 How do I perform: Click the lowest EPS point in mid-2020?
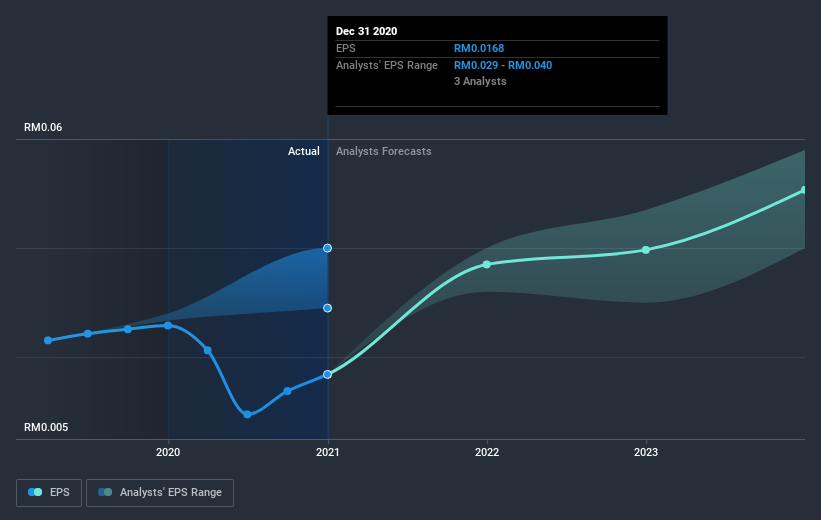pyautogui.click(x=247, y=414)
